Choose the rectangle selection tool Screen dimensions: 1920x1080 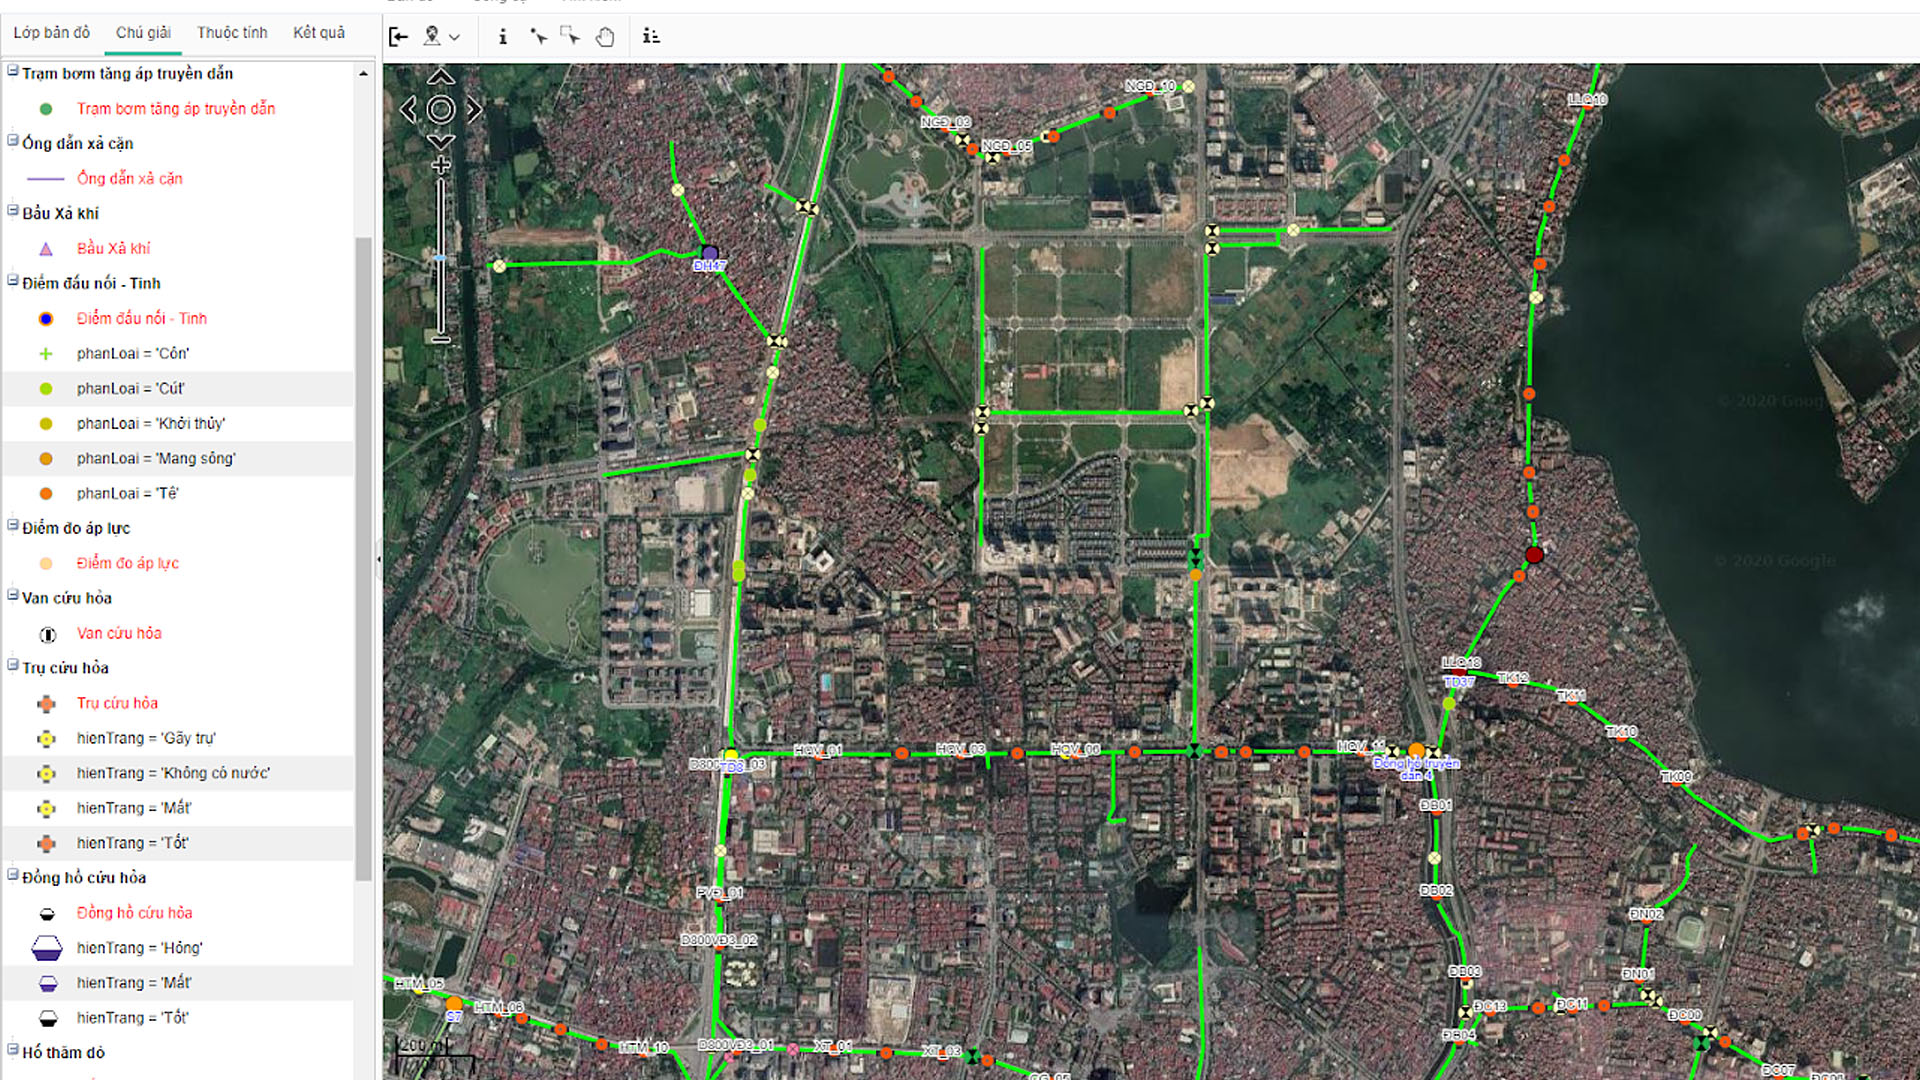[570, 37]
